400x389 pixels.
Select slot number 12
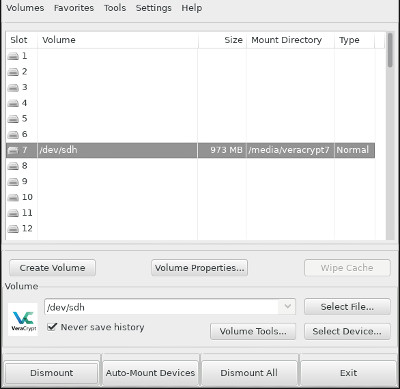click(x=27, y=229)
